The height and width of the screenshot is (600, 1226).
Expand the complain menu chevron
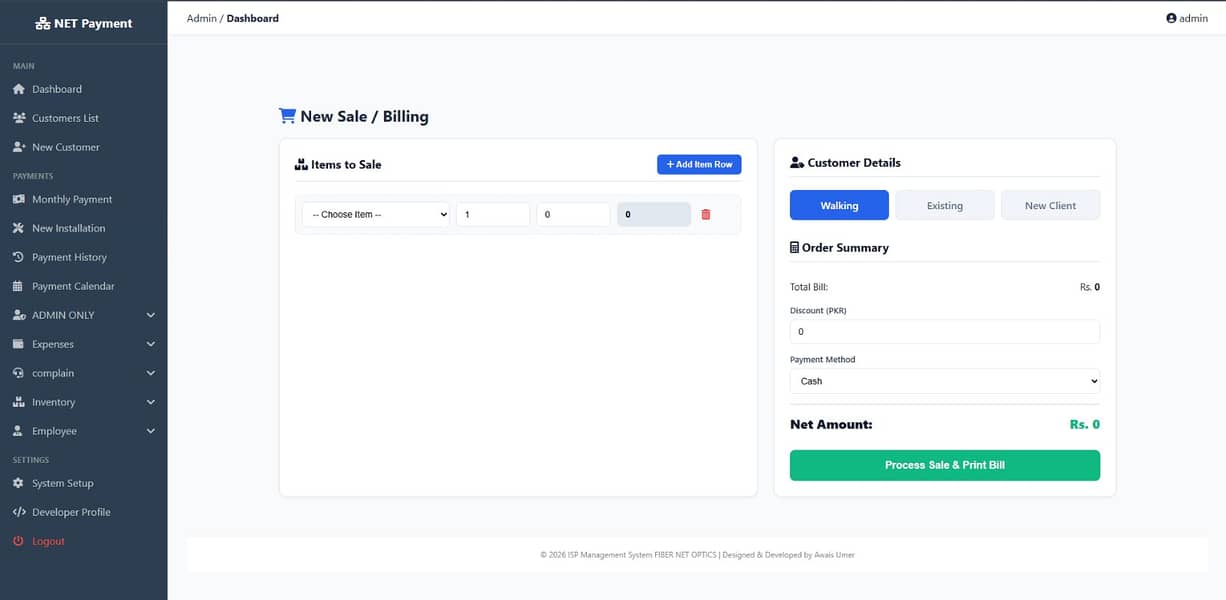point(151,373)
